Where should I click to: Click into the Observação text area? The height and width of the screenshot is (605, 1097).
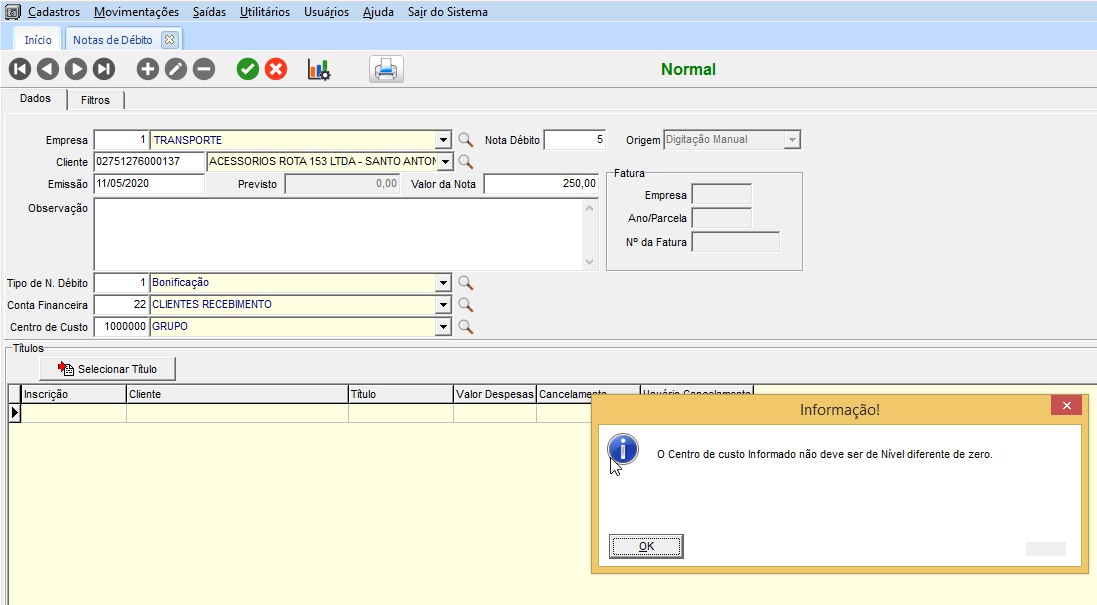[x=338, y=234]
